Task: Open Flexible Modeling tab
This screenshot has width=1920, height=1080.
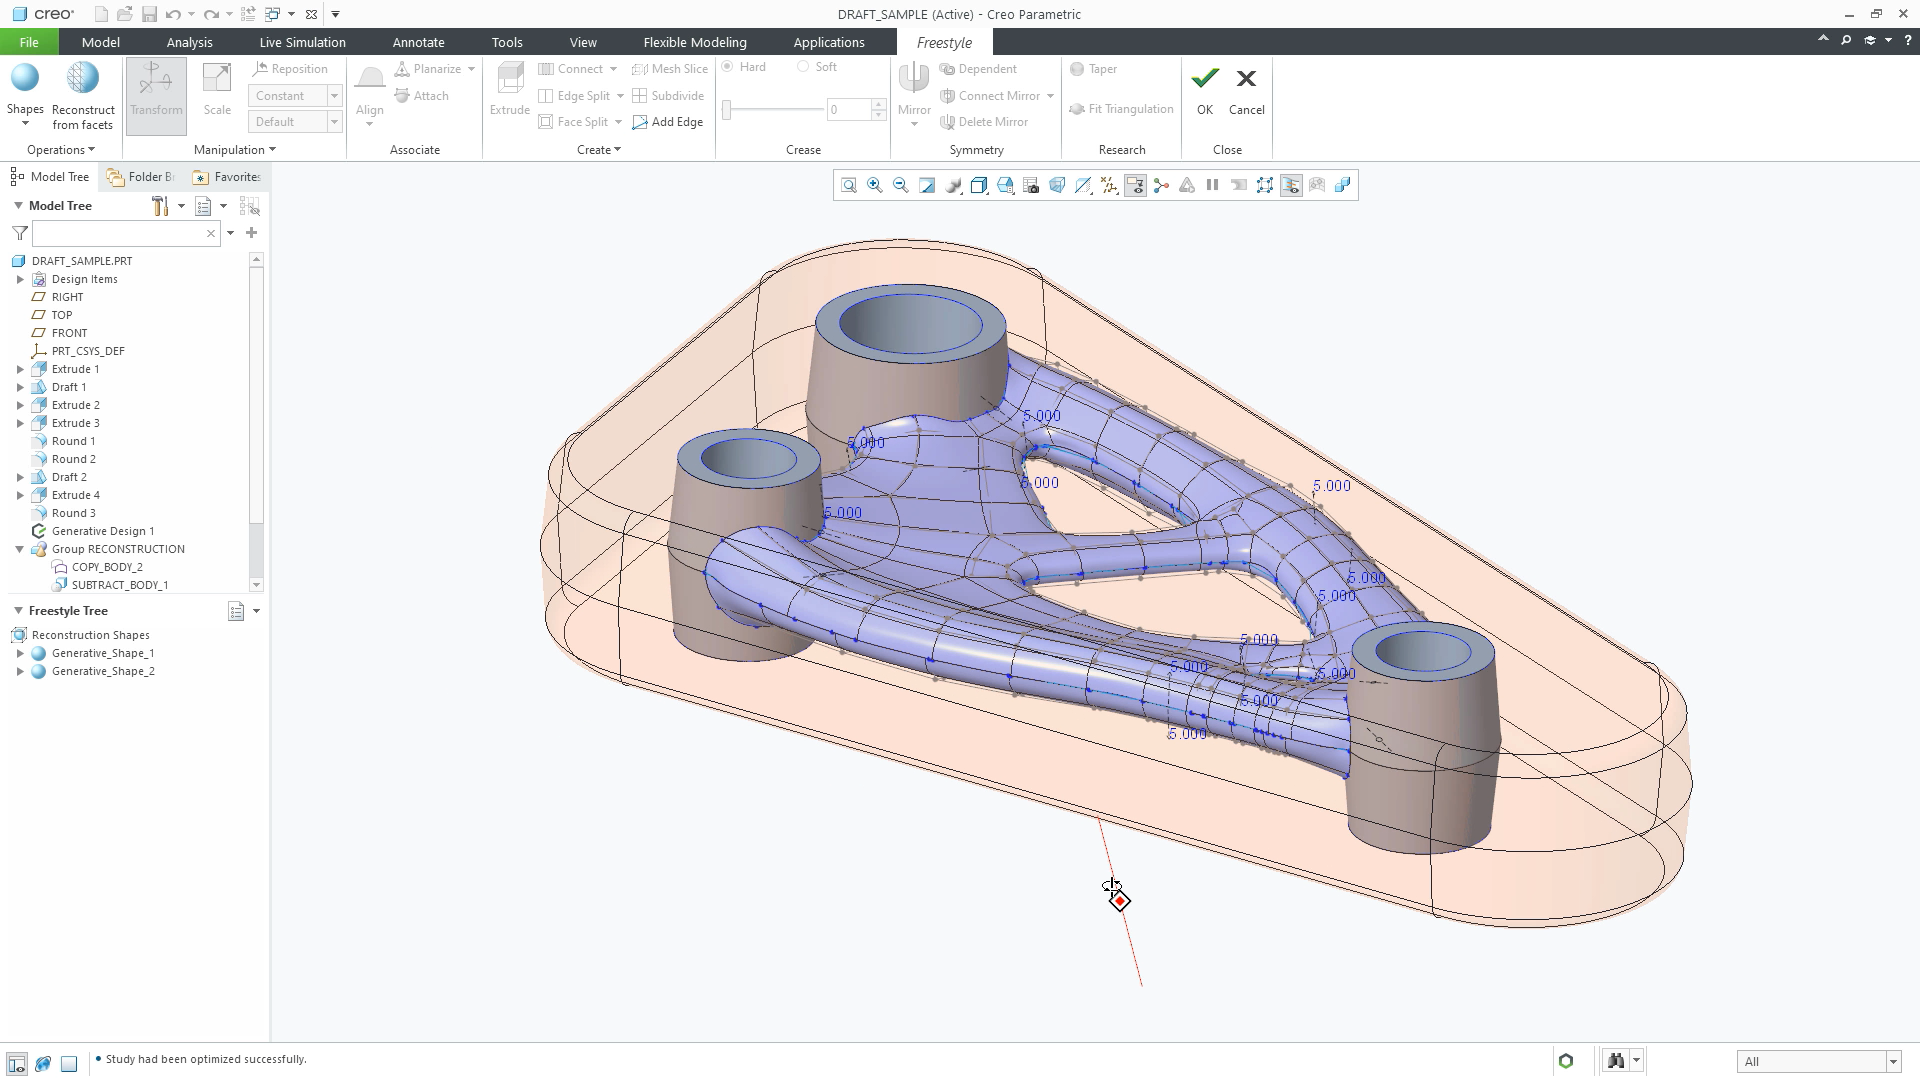Action: coord(695,42)
